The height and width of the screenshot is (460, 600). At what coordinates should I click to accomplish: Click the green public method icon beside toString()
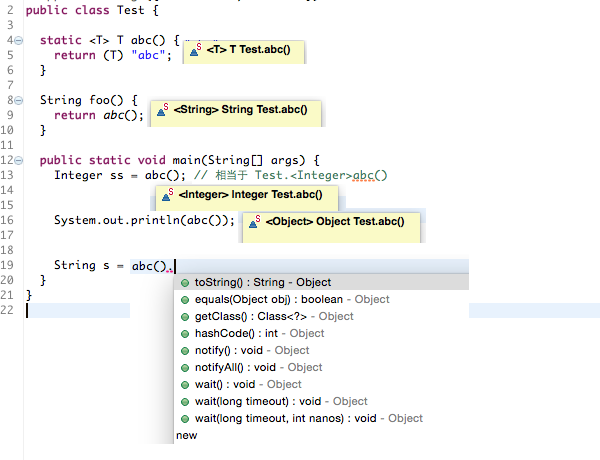[x=185, y=283]
